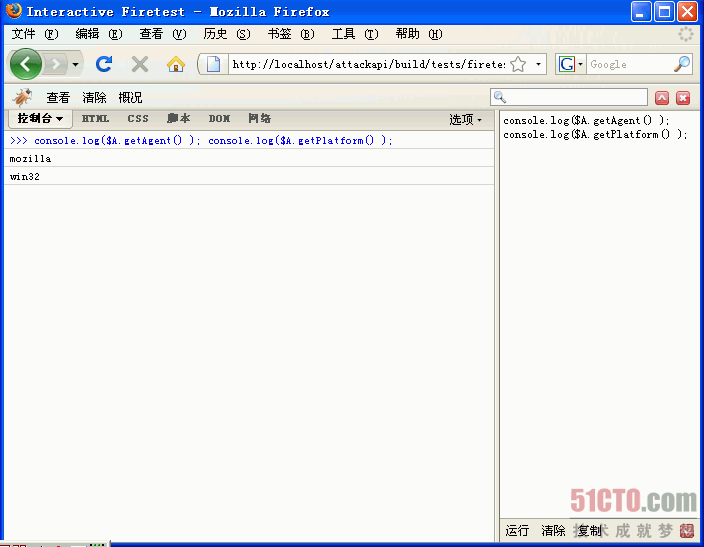Screen dimensions: 704x547
Task: Click the URL address field
Action: (369, 64)
